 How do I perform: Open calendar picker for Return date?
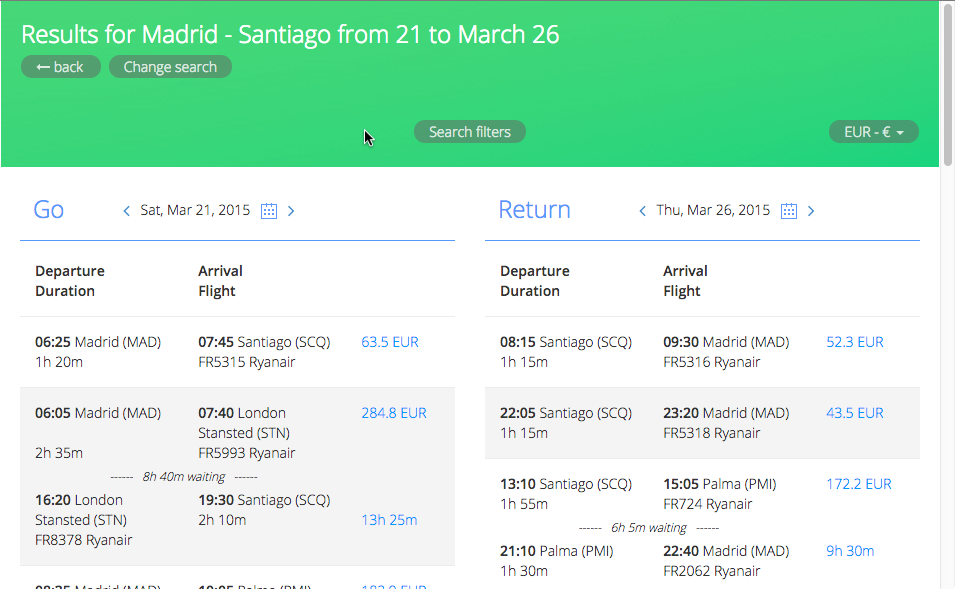[x=789, y=211]
